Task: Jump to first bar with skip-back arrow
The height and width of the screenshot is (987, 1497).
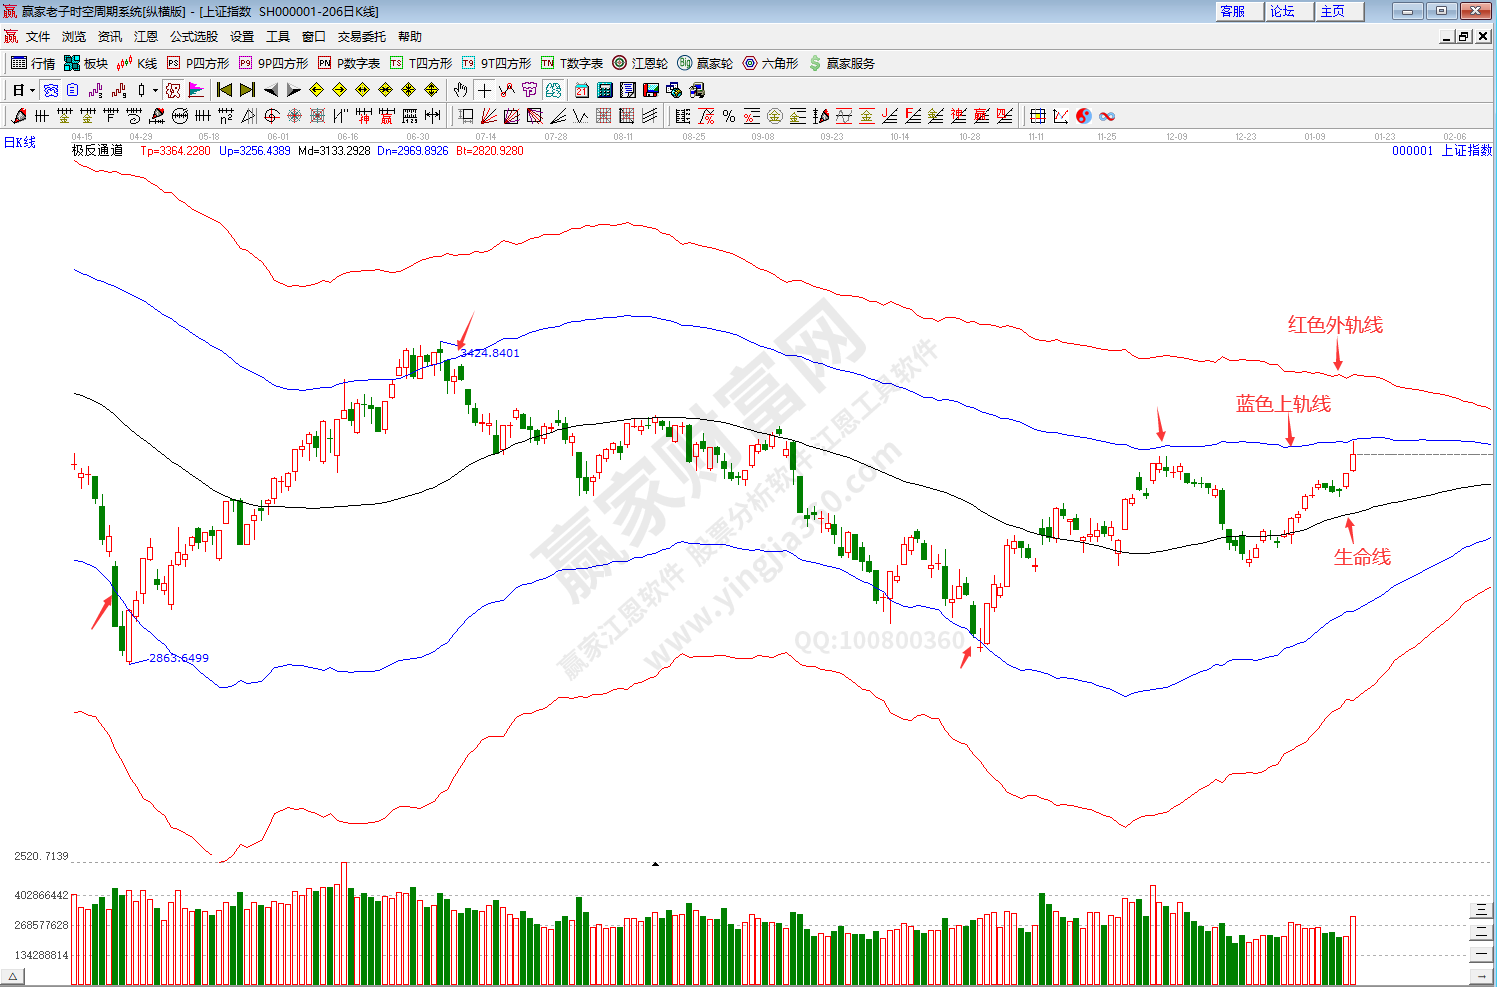Action: [224, 90]
